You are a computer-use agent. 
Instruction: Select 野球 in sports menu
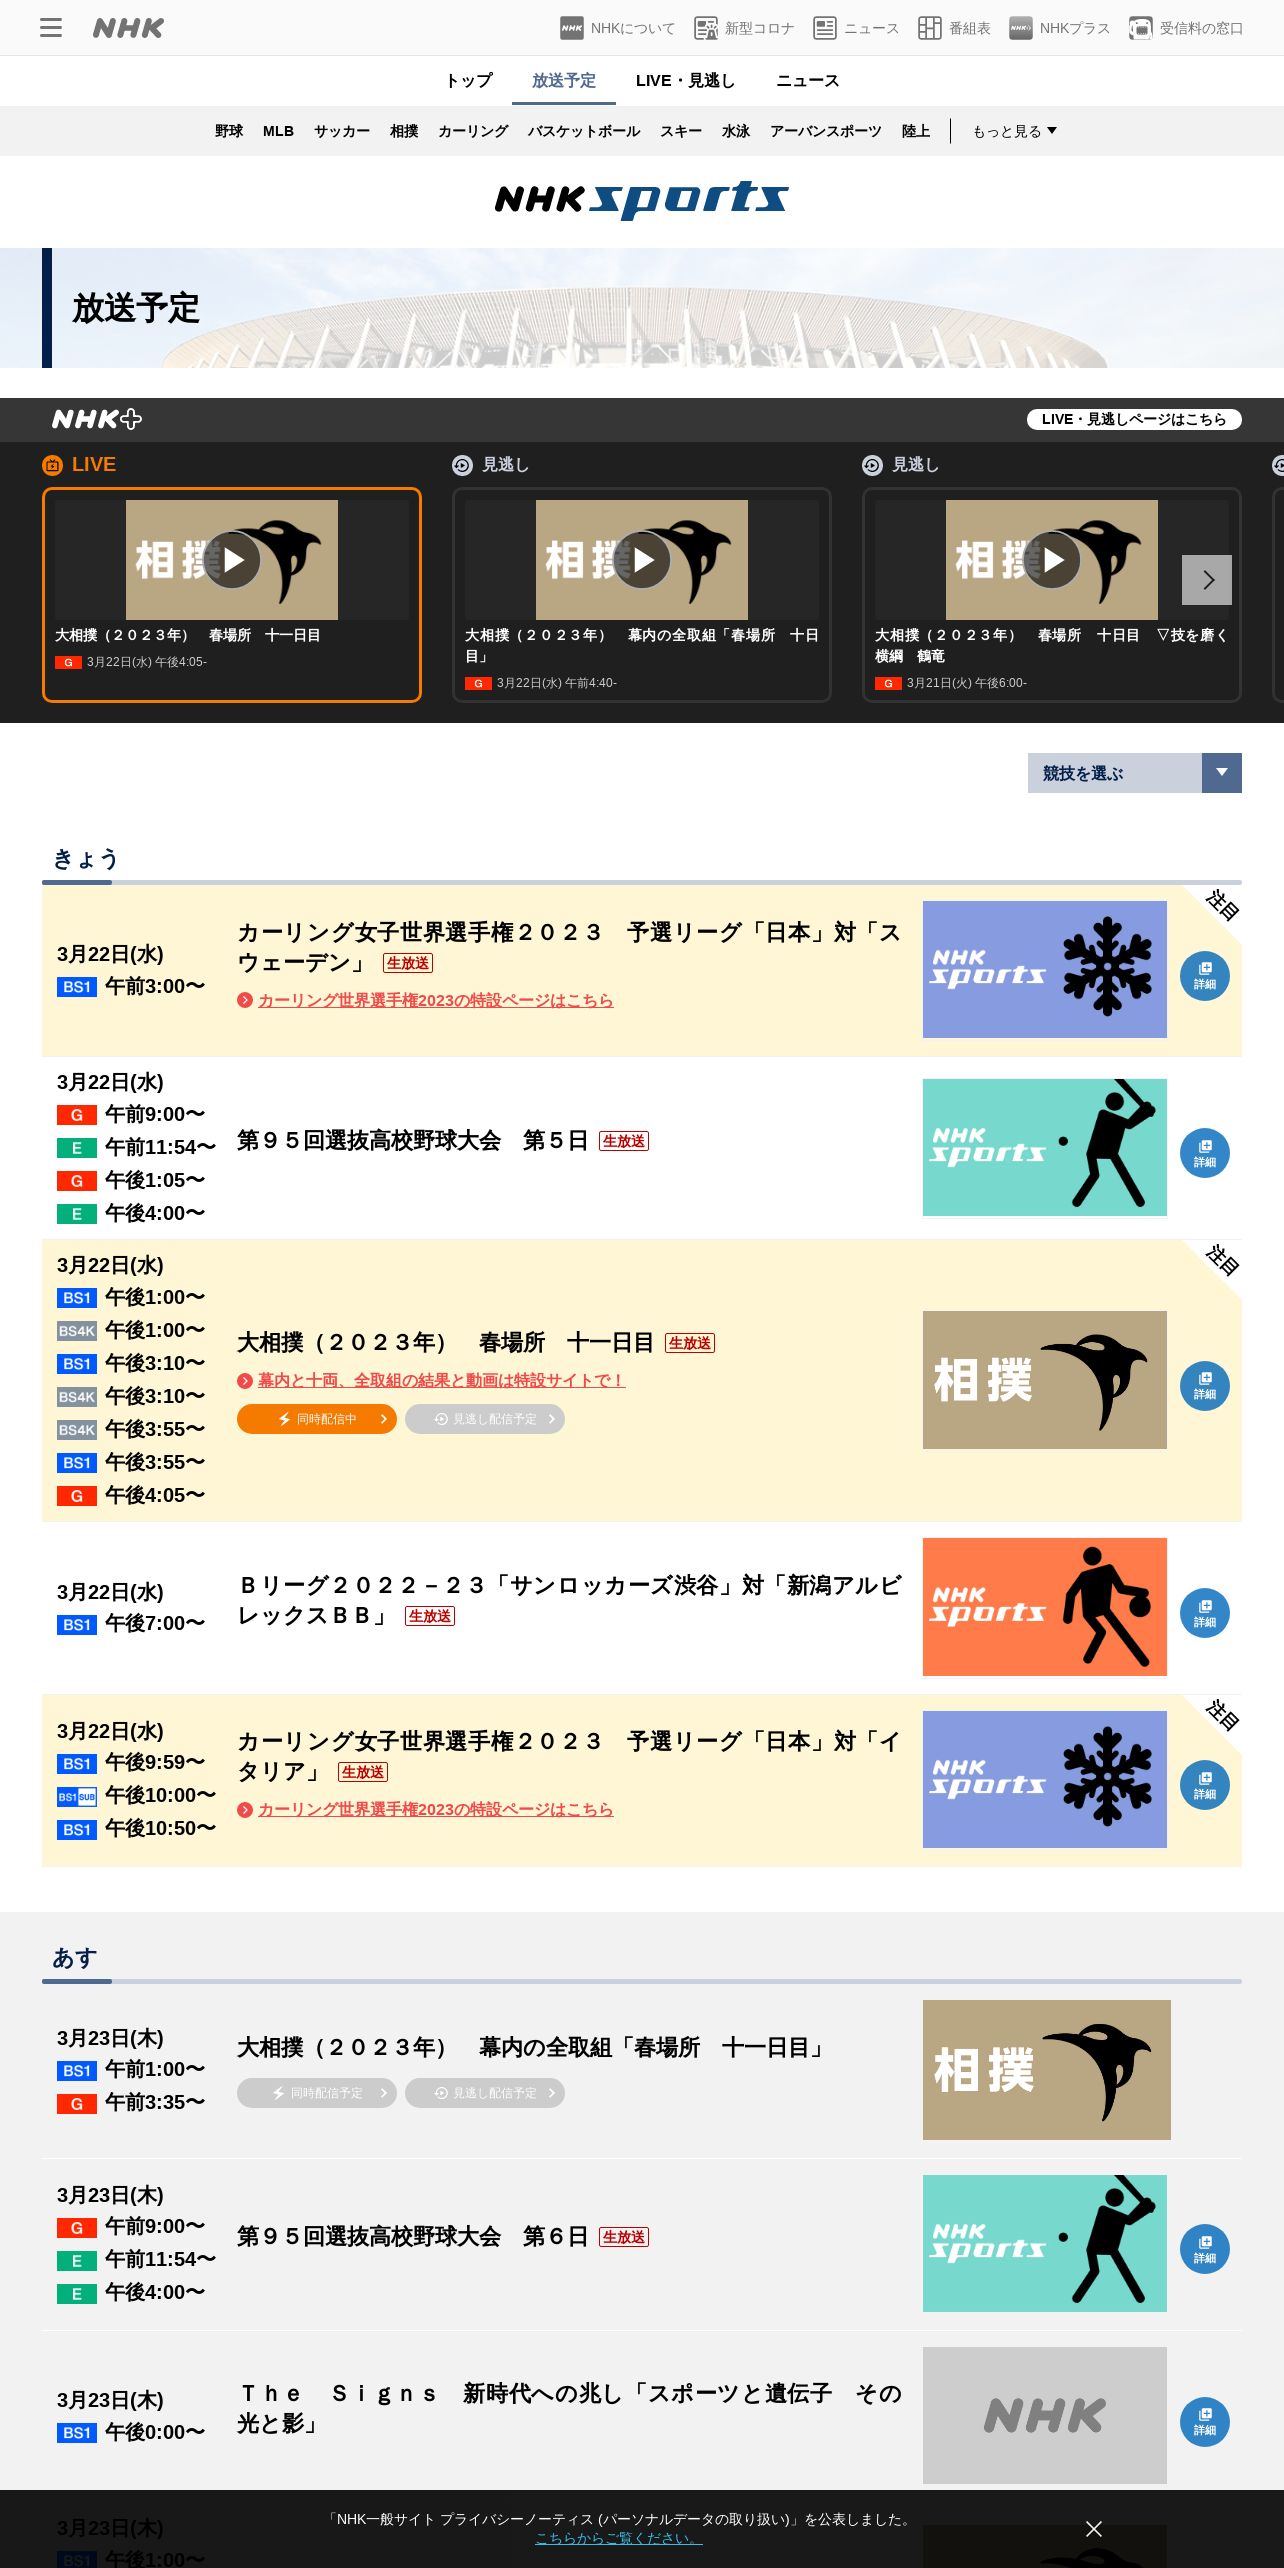coord(229,131)
